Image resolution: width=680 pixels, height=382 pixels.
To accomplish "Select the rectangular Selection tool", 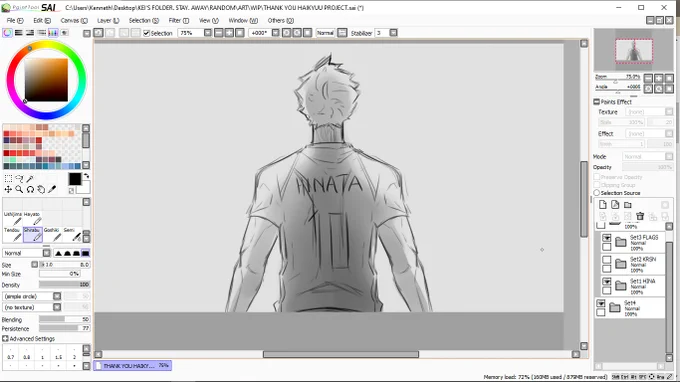I will click(8, 179).
